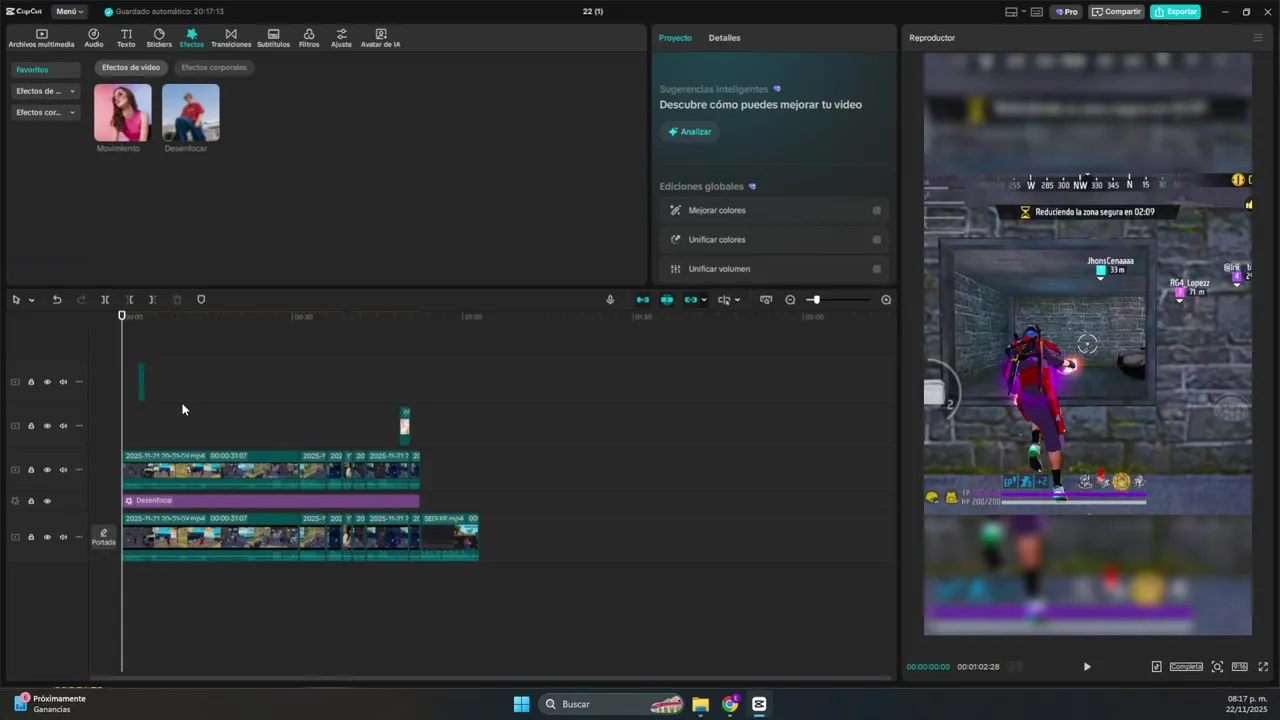This screenshot has width=1280, height=720.
Task: Click the trim right of playhead icon
Action: coord(152,300)
